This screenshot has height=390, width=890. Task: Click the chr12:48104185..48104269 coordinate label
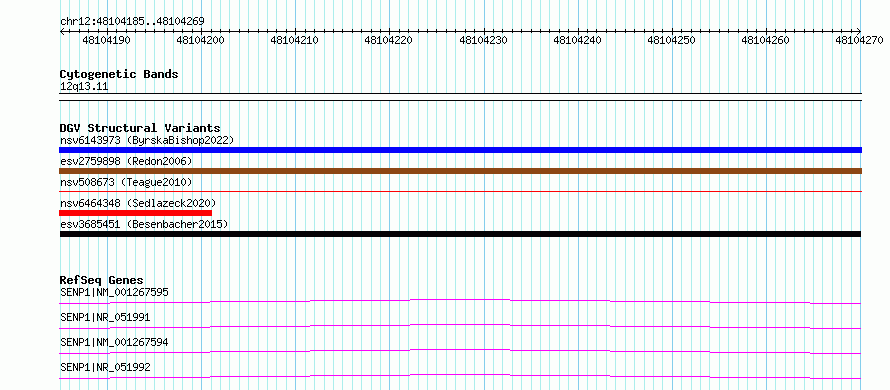click(132, 22)
